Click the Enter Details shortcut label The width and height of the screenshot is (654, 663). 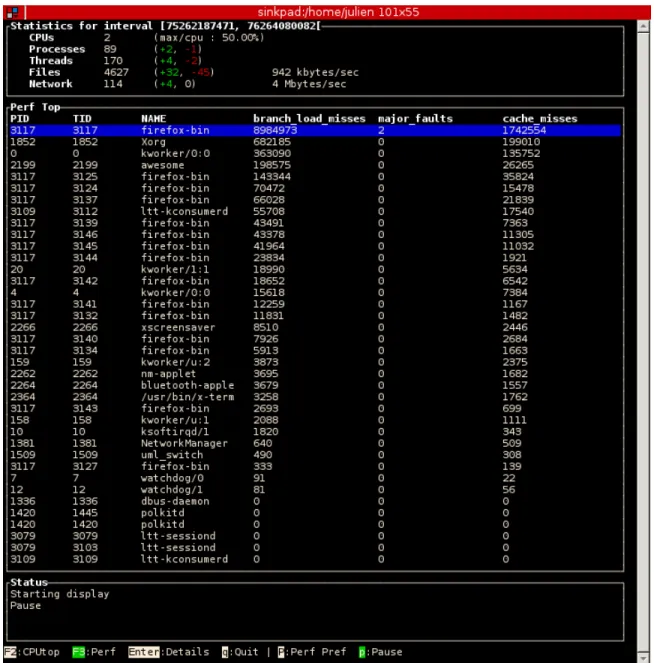[x=169, y=652]
